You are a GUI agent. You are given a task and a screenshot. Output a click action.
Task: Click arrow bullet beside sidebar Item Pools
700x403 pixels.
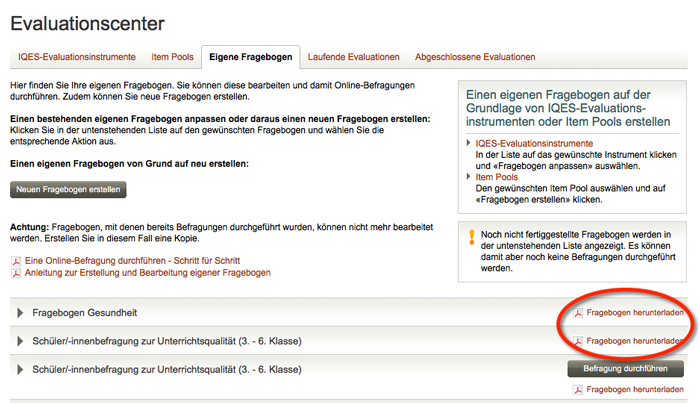[468, 176]
